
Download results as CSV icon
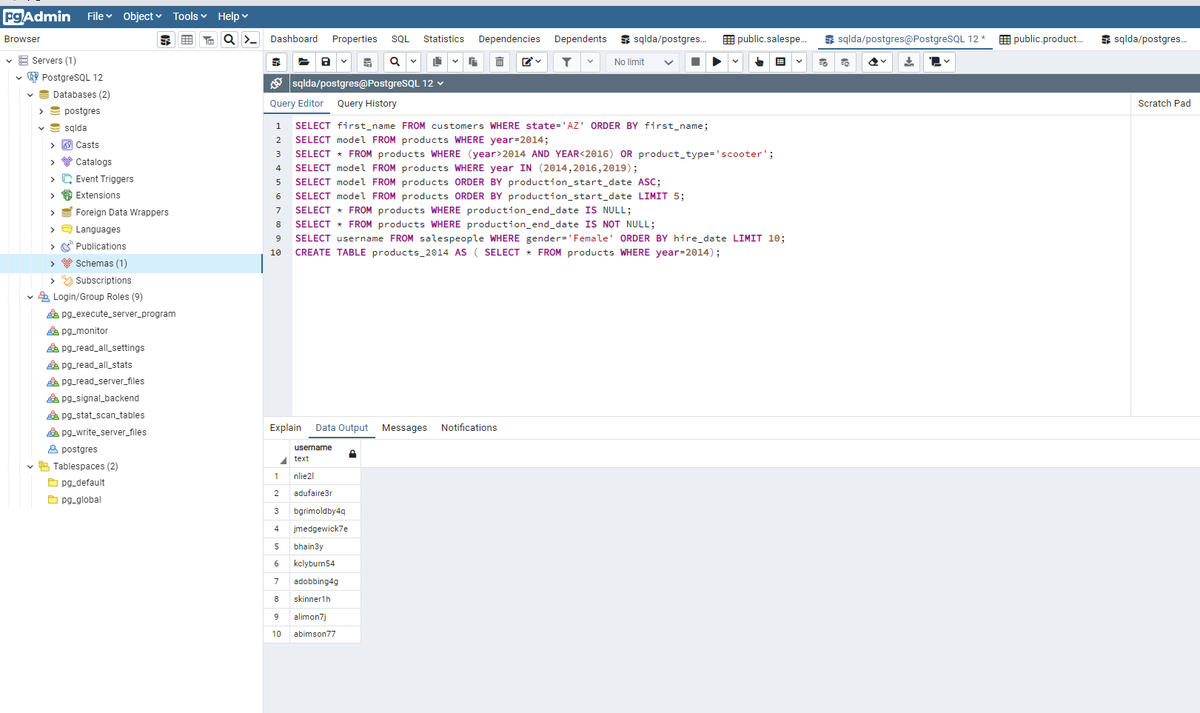[x=909, y=62]
